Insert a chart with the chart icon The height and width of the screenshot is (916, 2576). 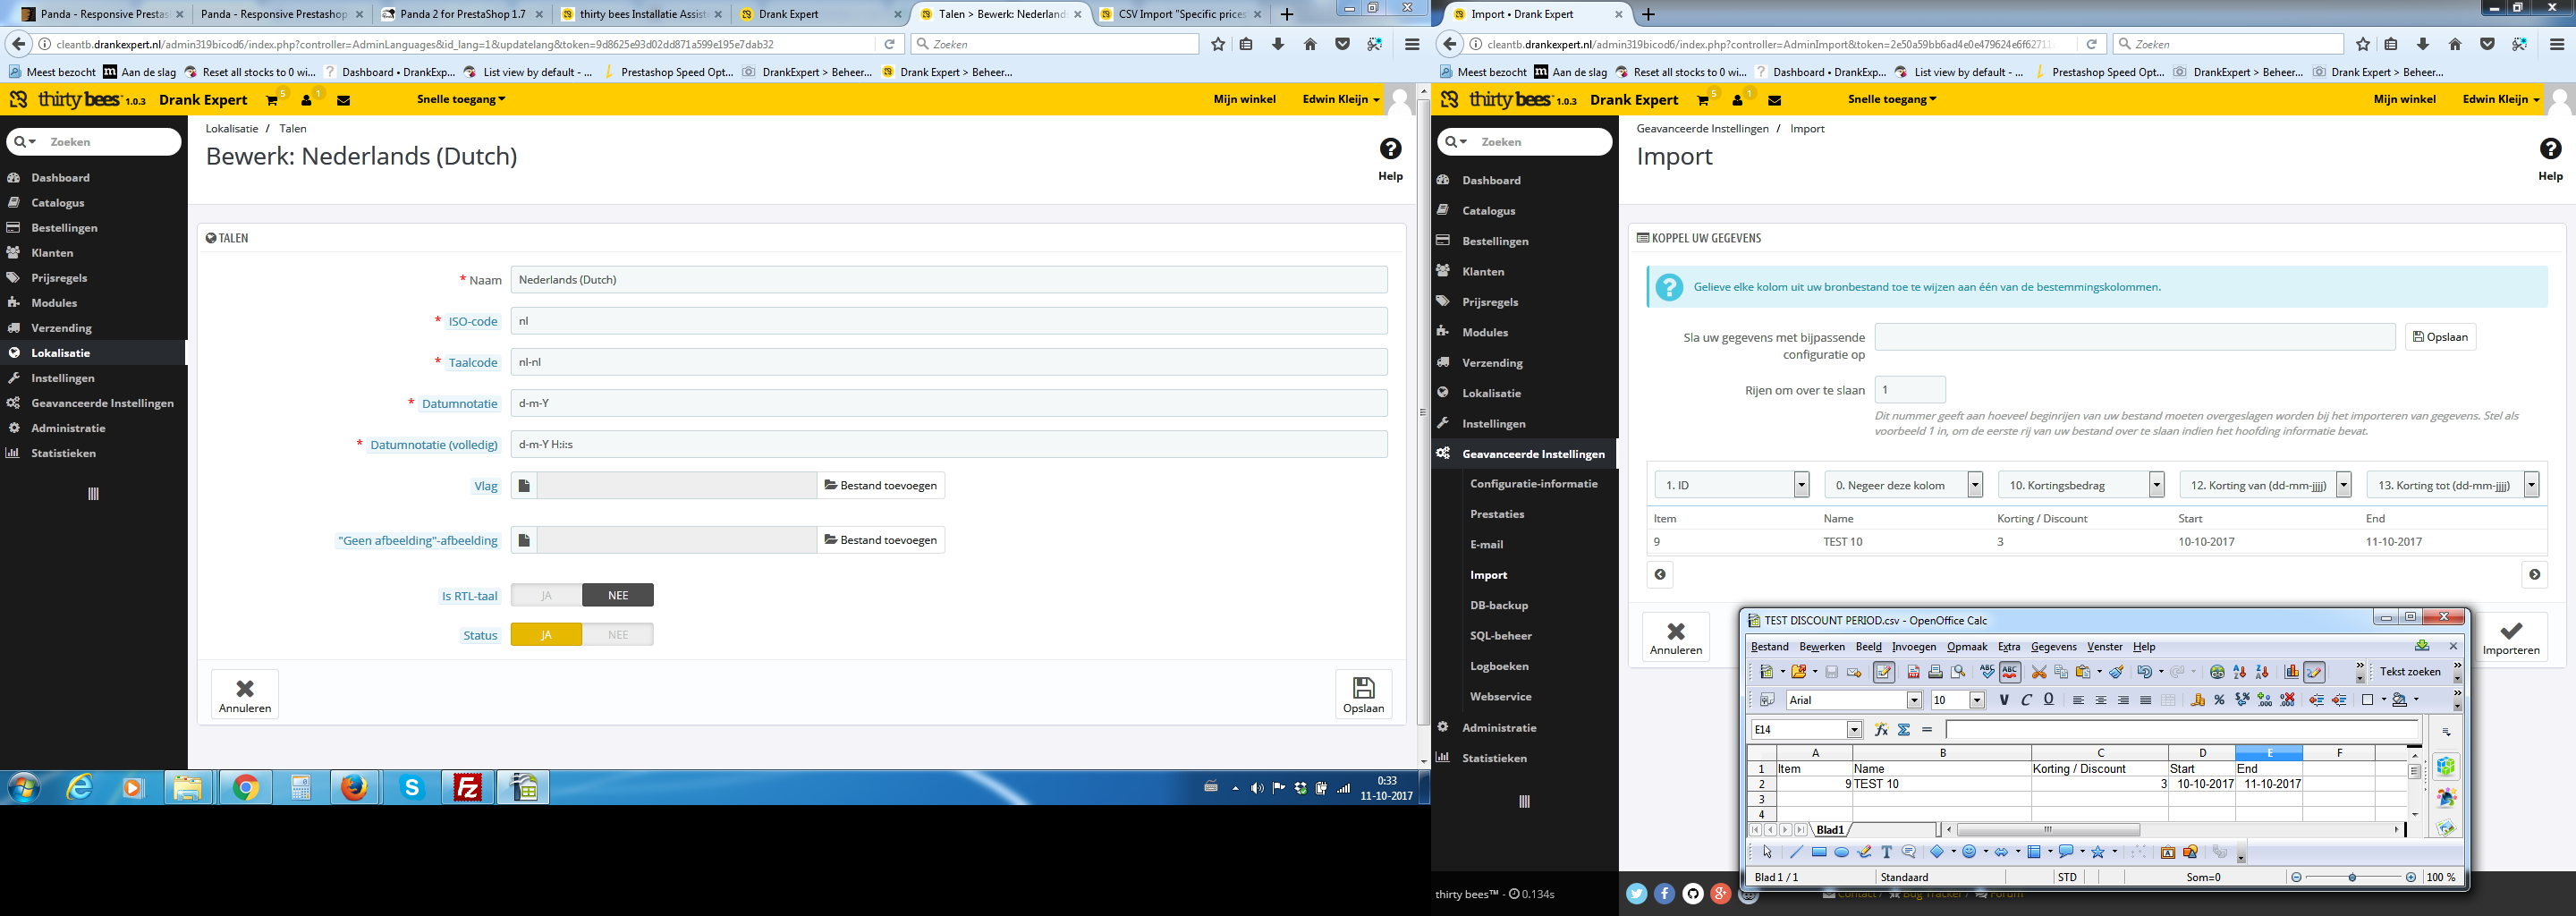click(2291, 672)
